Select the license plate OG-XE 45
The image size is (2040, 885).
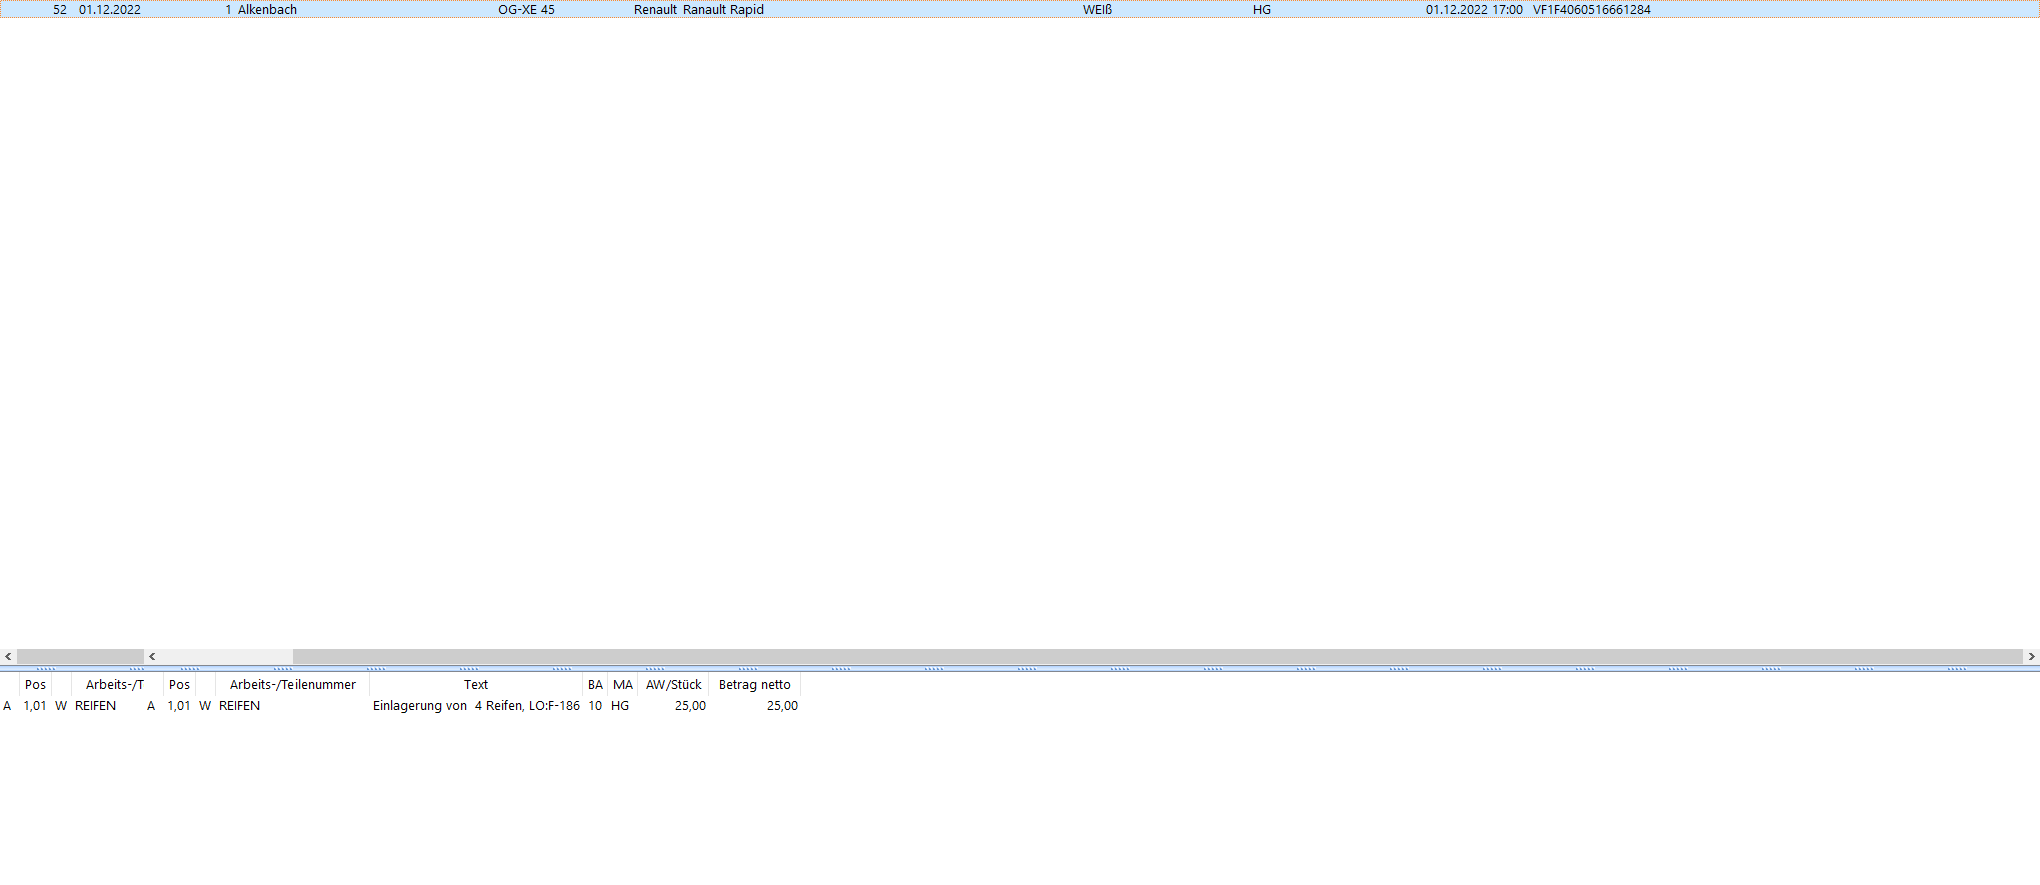[526, 10]
